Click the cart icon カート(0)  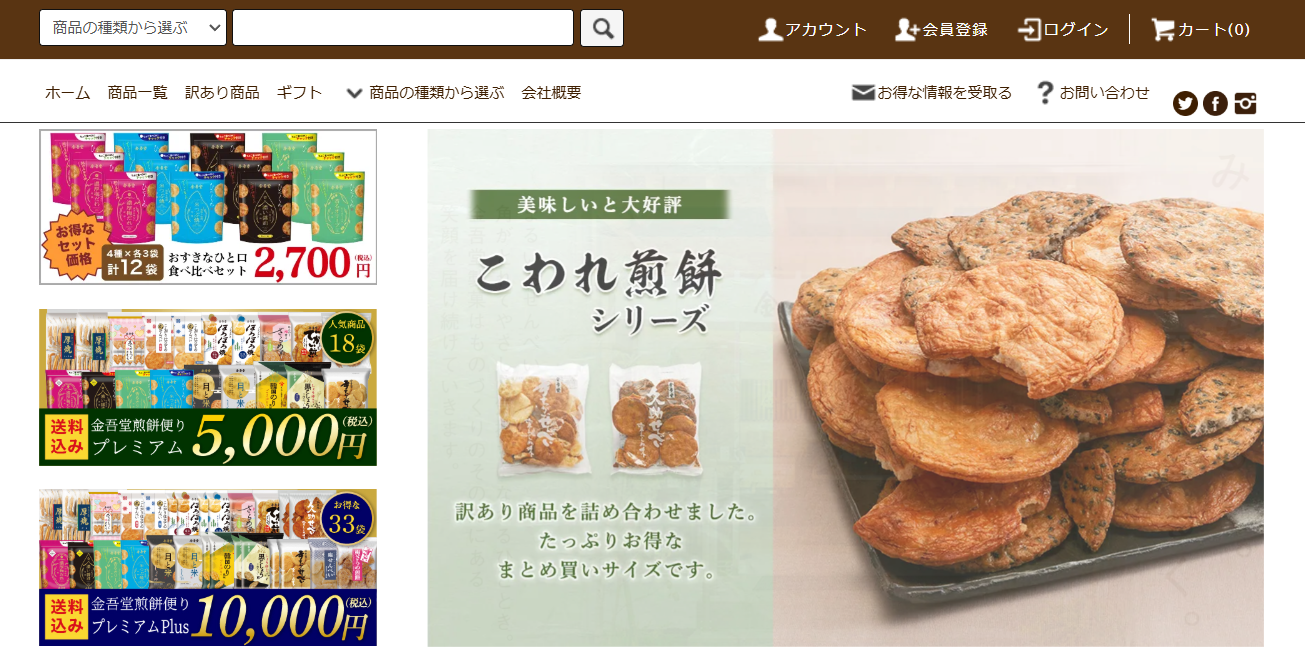[x=1162, y=29]
